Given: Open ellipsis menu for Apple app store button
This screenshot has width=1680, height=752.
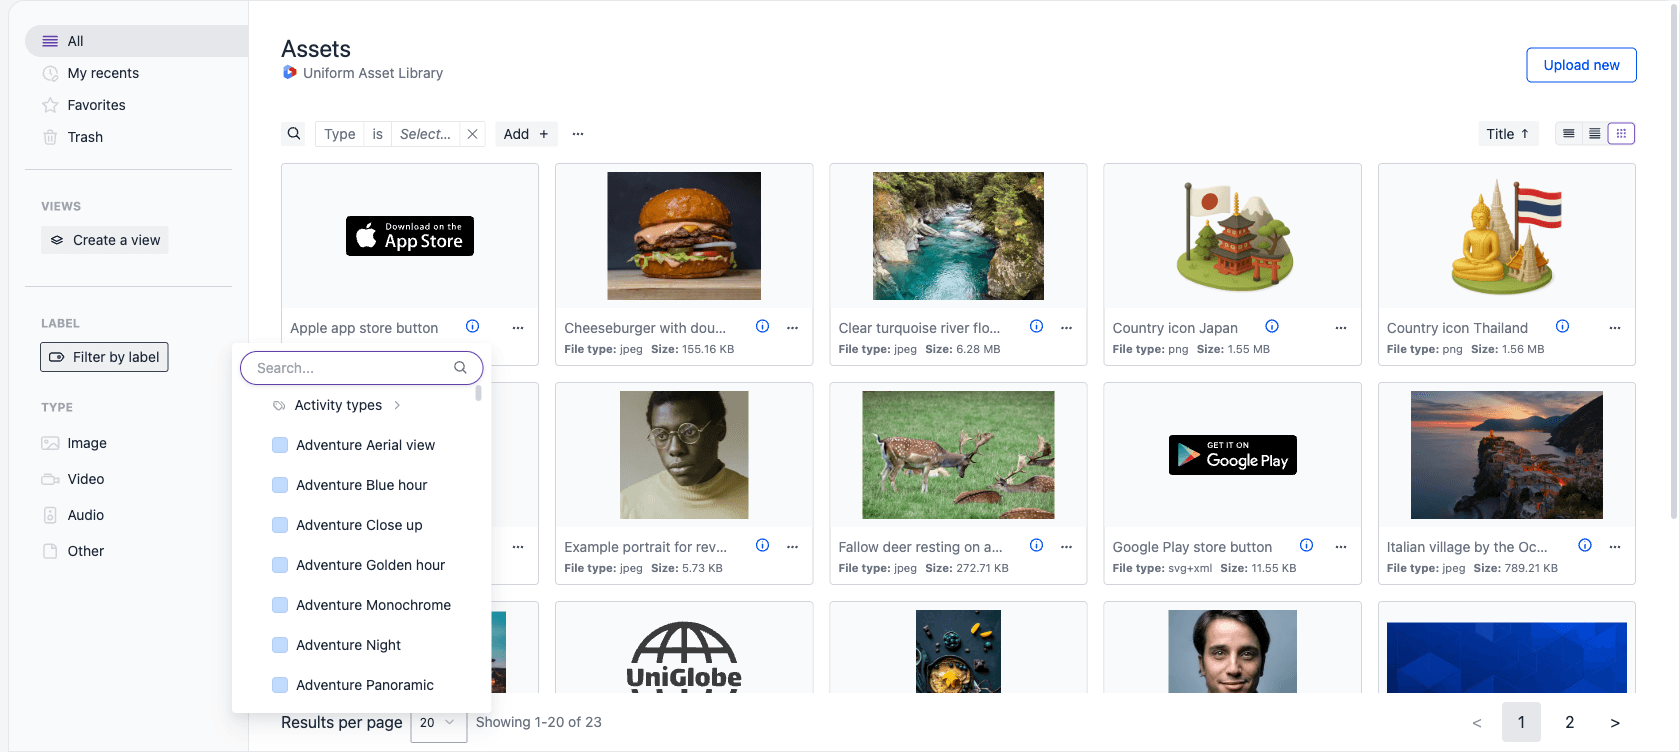Looking at the screenshot, I should (518, 328).
